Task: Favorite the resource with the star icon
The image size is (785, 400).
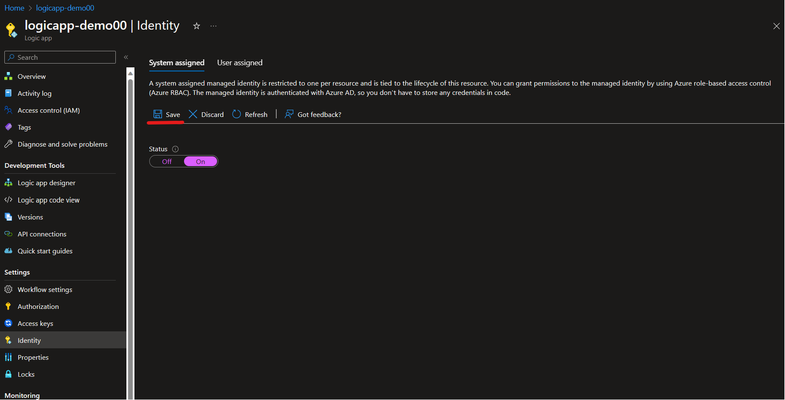Action: point(196,26)
